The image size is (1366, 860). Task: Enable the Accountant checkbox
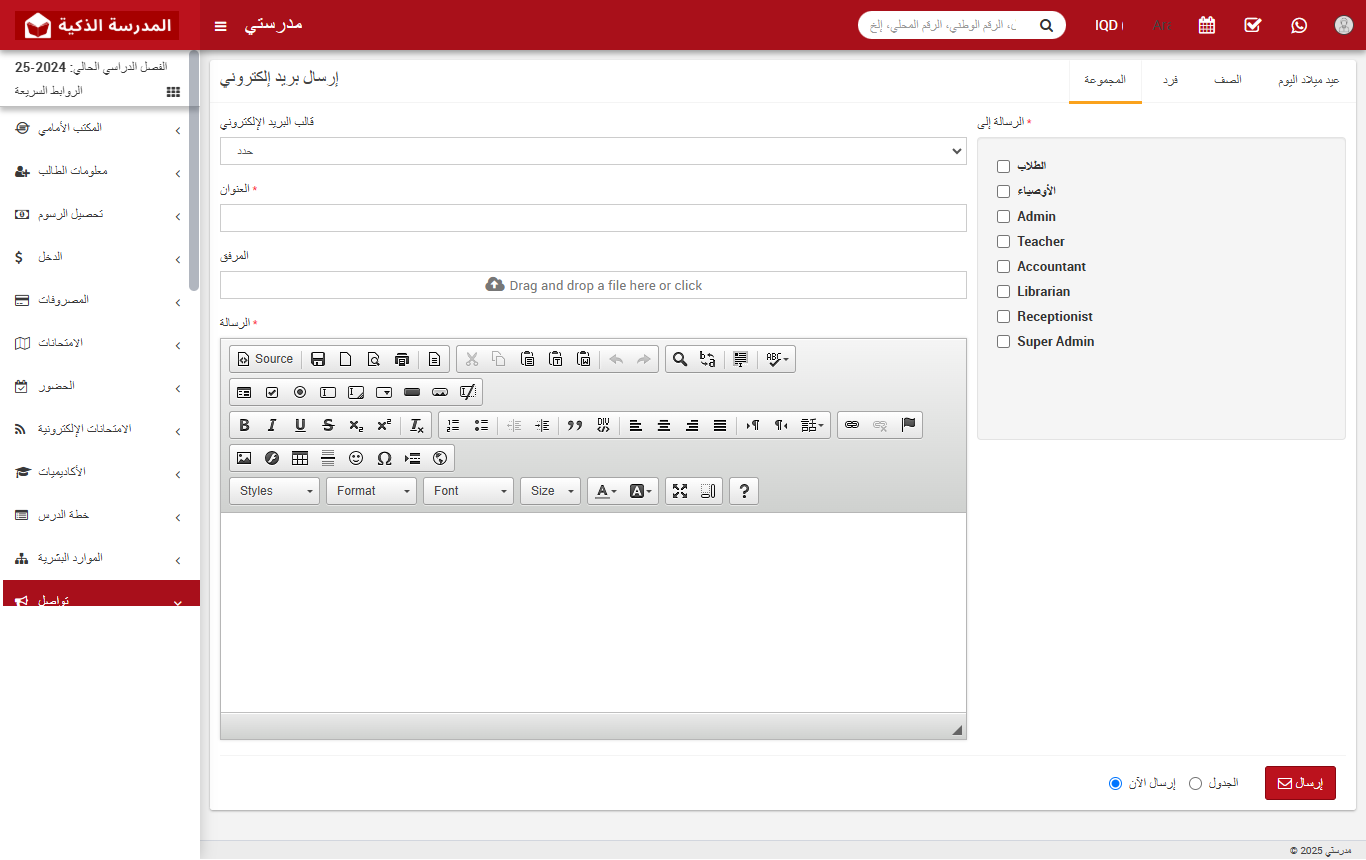point(1003,267)
